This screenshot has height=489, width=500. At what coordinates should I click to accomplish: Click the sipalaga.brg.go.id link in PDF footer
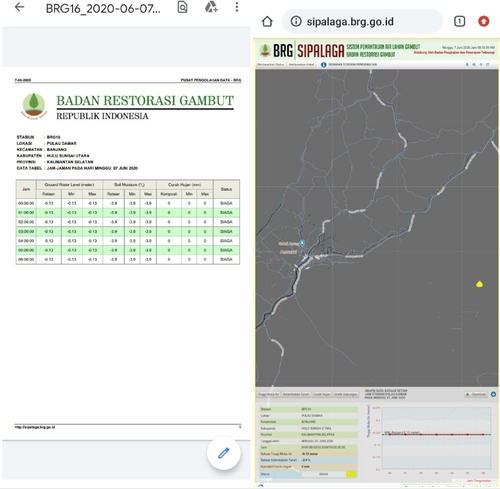[x=35, y=427]
